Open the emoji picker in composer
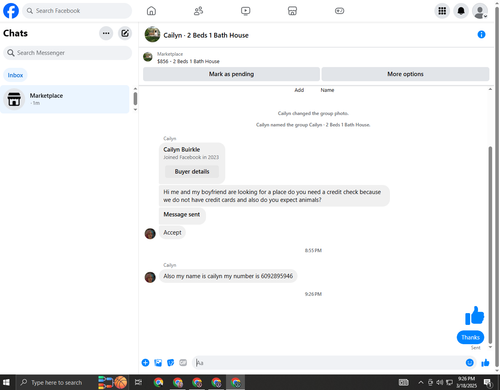Screen dimensions: 500x390 (469, 363)
